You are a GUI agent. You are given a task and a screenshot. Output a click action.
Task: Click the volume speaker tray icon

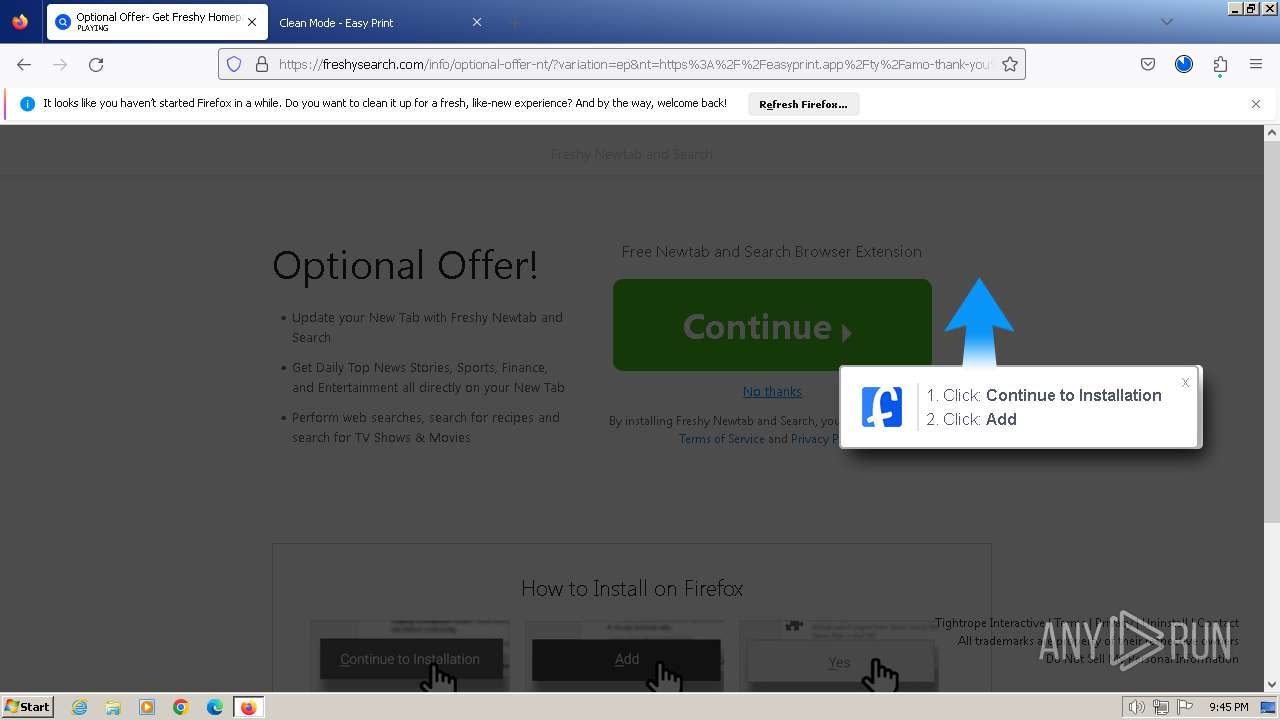(x=1137, y=707)
